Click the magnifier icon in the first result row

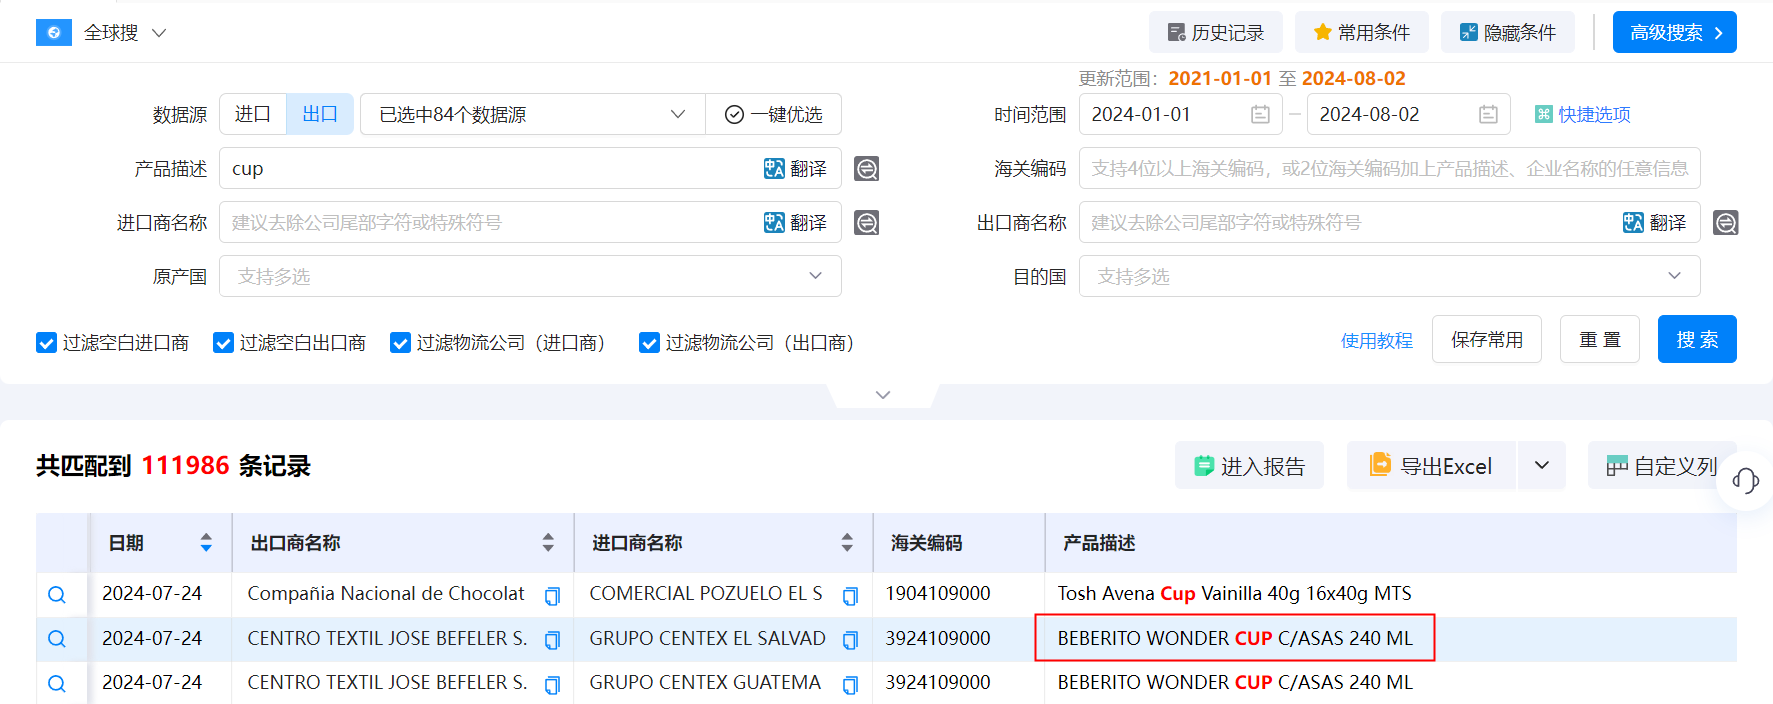coord(57,595)
